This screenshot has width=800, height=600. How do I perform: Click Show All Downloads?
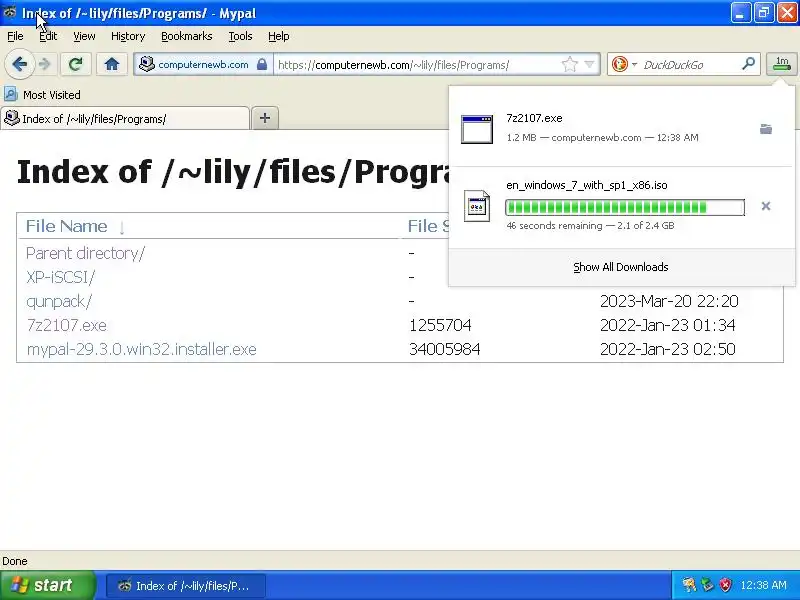tap(621, 267)
